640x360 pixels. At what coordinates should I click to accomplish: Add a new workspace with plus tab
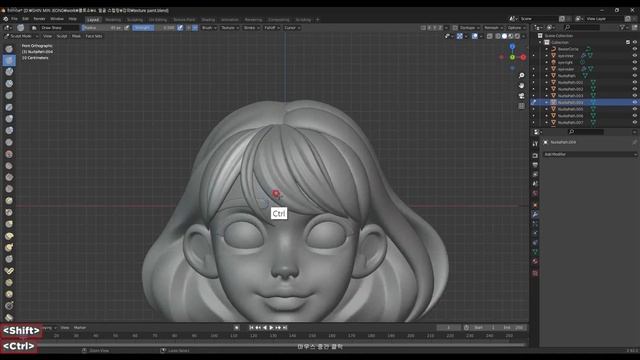(318, 20)
